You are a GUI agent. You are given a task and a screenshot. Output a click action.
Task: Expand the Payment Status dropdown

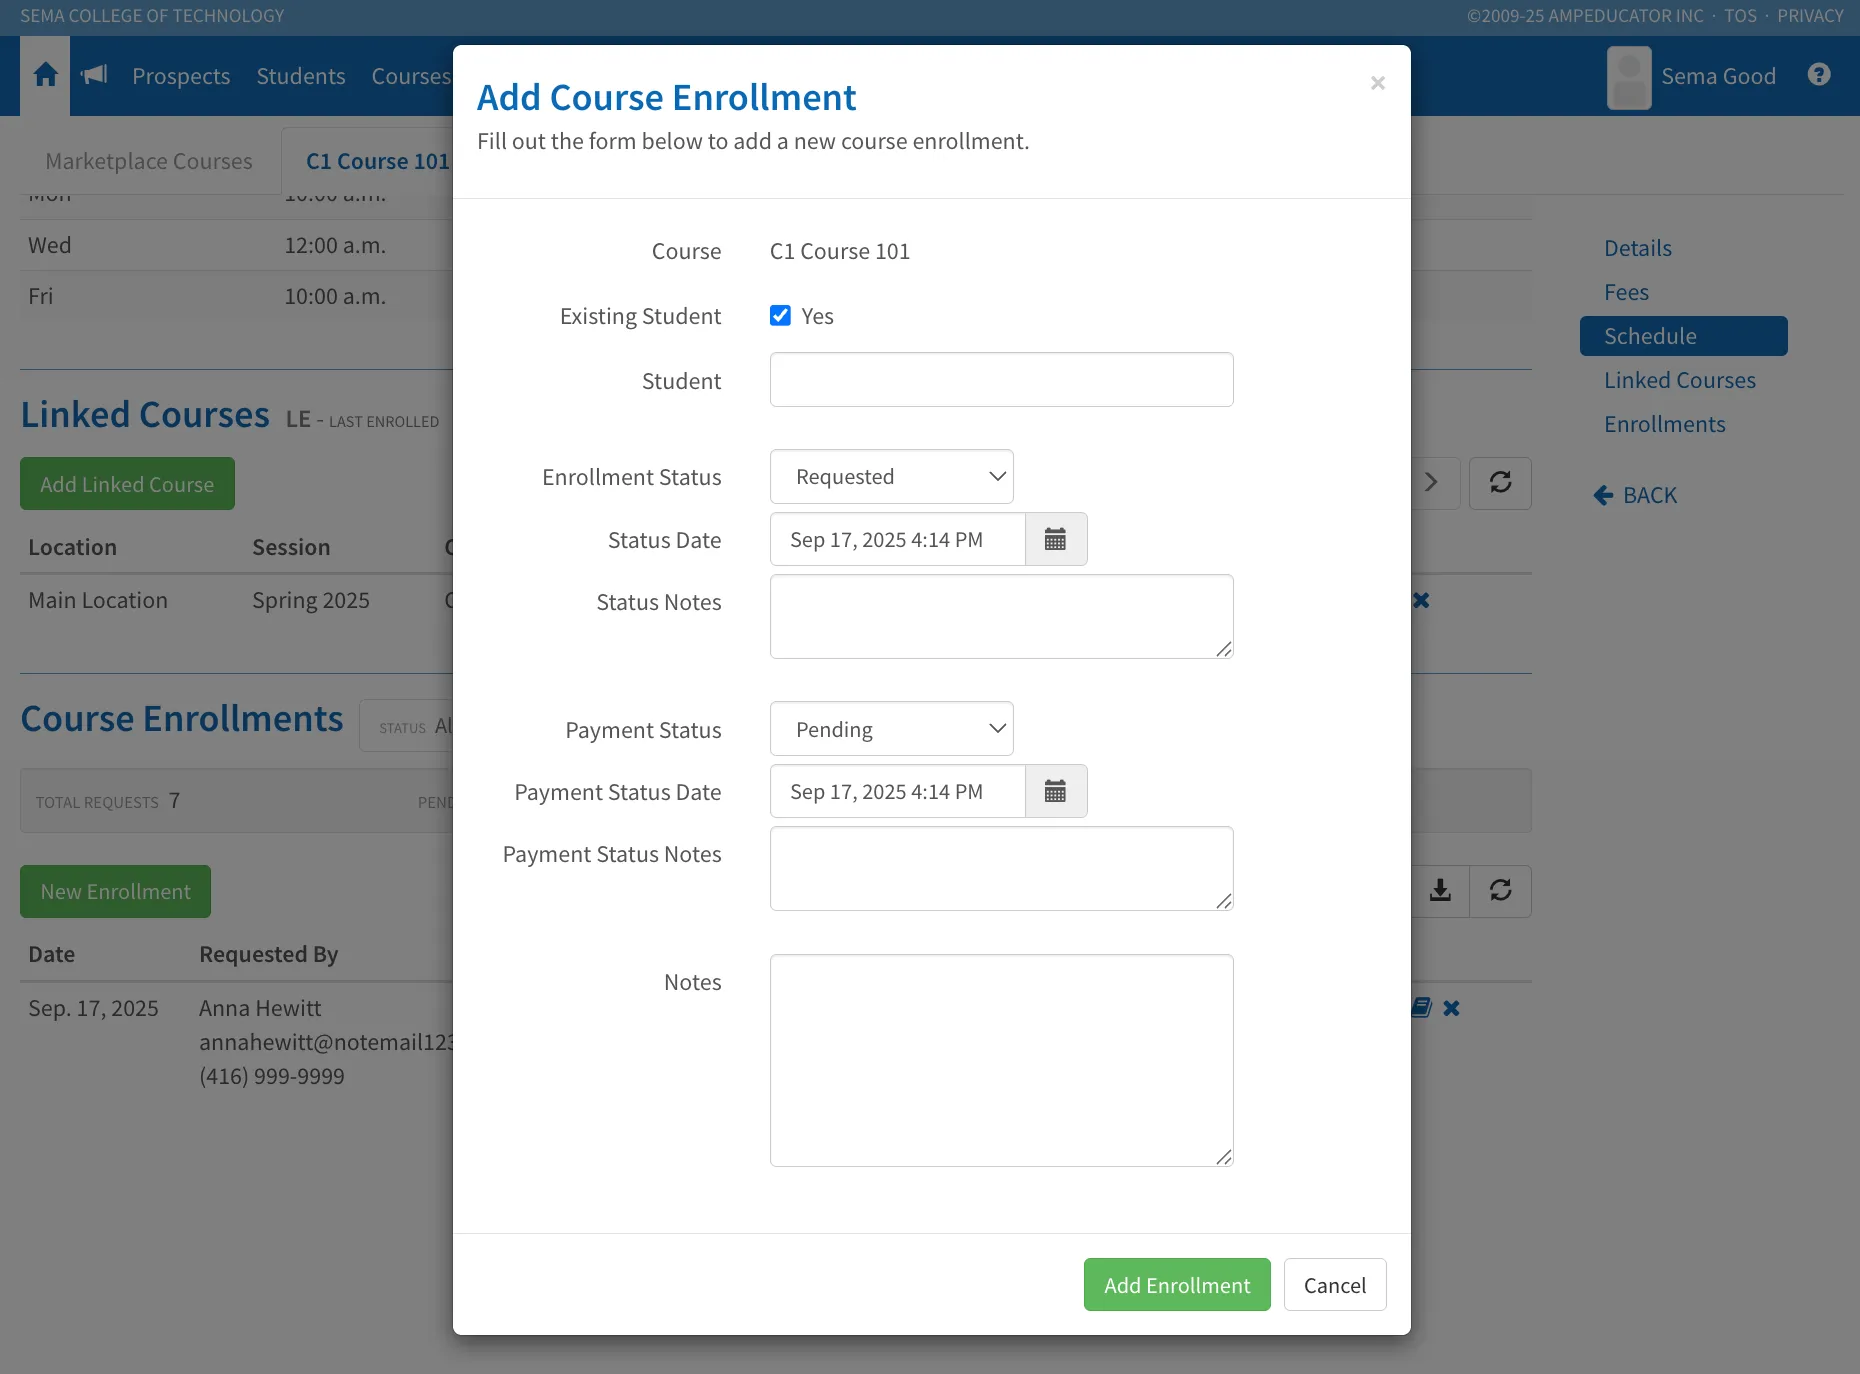[892, 729]
